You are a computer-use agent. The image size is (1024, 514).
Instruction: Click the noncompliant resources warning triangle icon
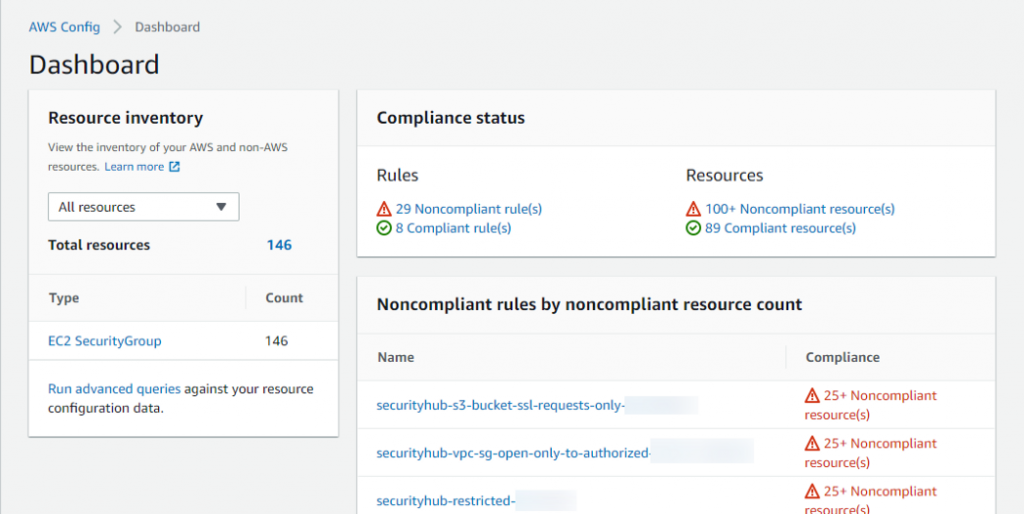point(693,209)
